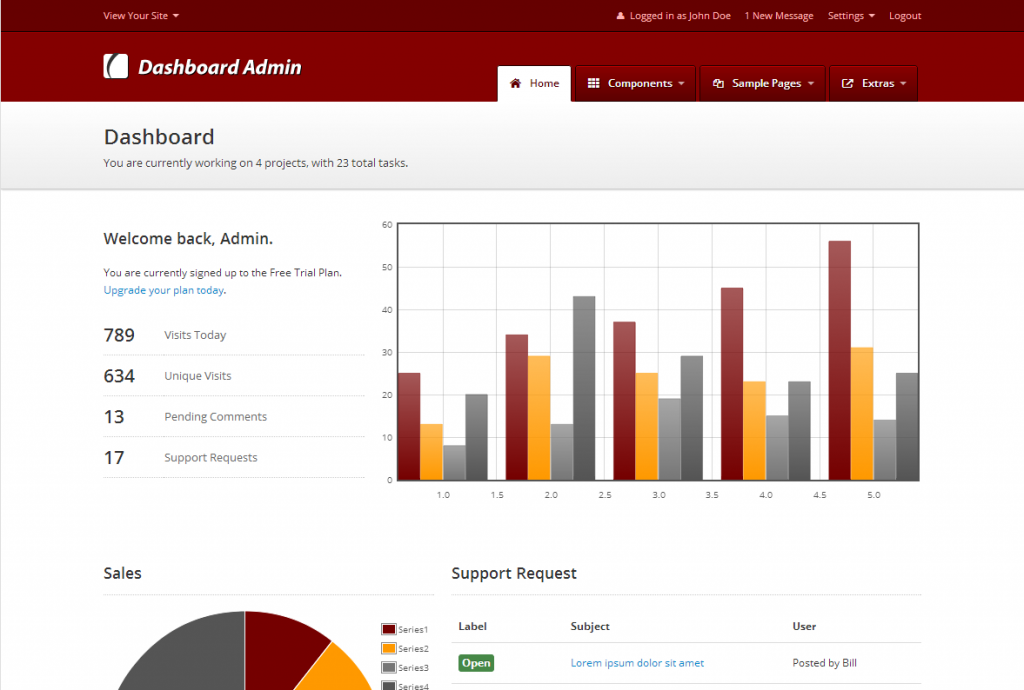
Task: Click the Series1 dark red legend swatch
Action: (388, 629)
